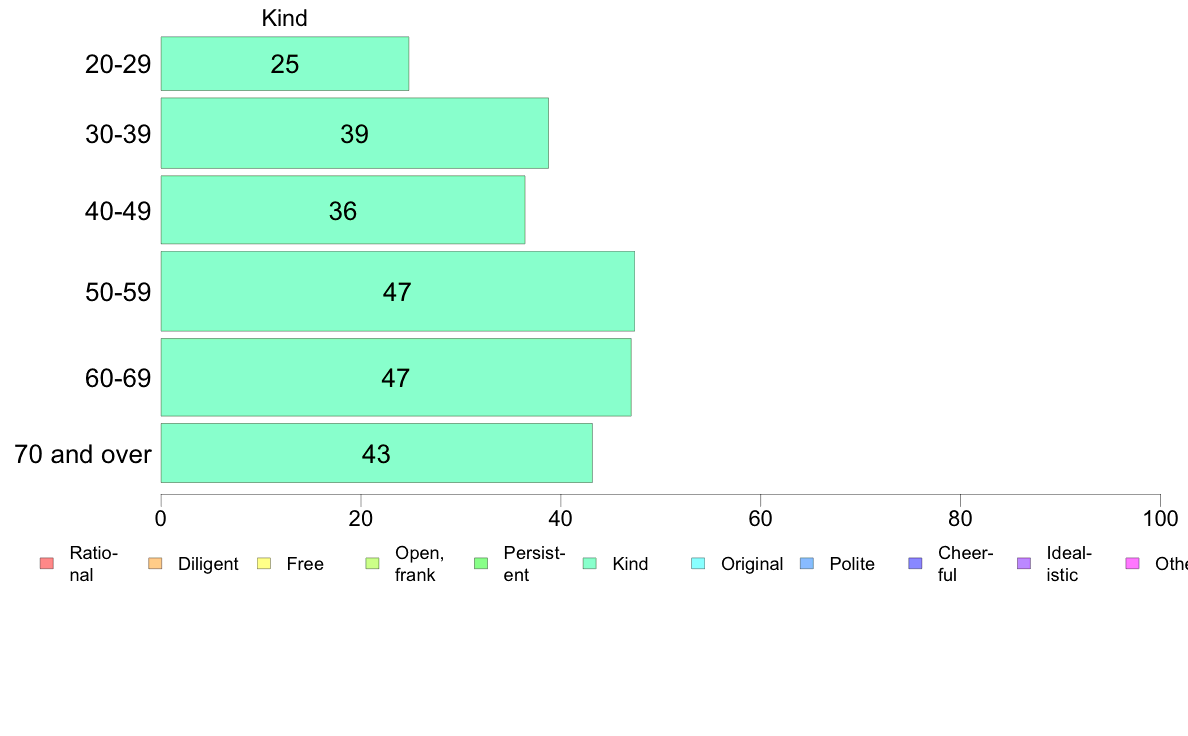Select the Idealistic legend purple swatch
This screenshot has height=736, width=1188.
1024,563
